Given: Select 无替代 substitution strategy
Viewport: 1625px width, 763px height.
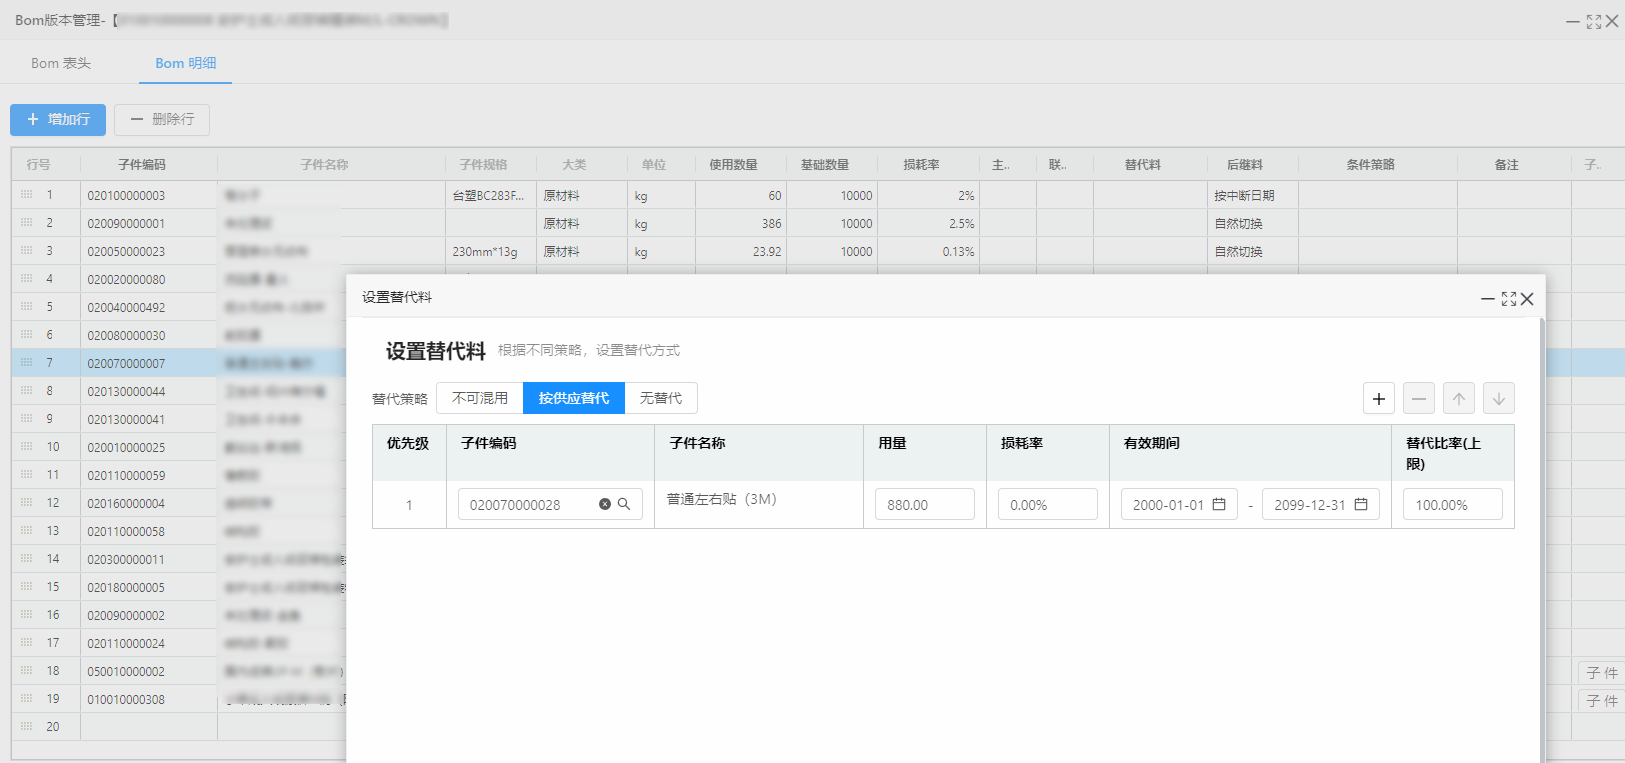Looking at the screenshot, I should coord(661,398).
